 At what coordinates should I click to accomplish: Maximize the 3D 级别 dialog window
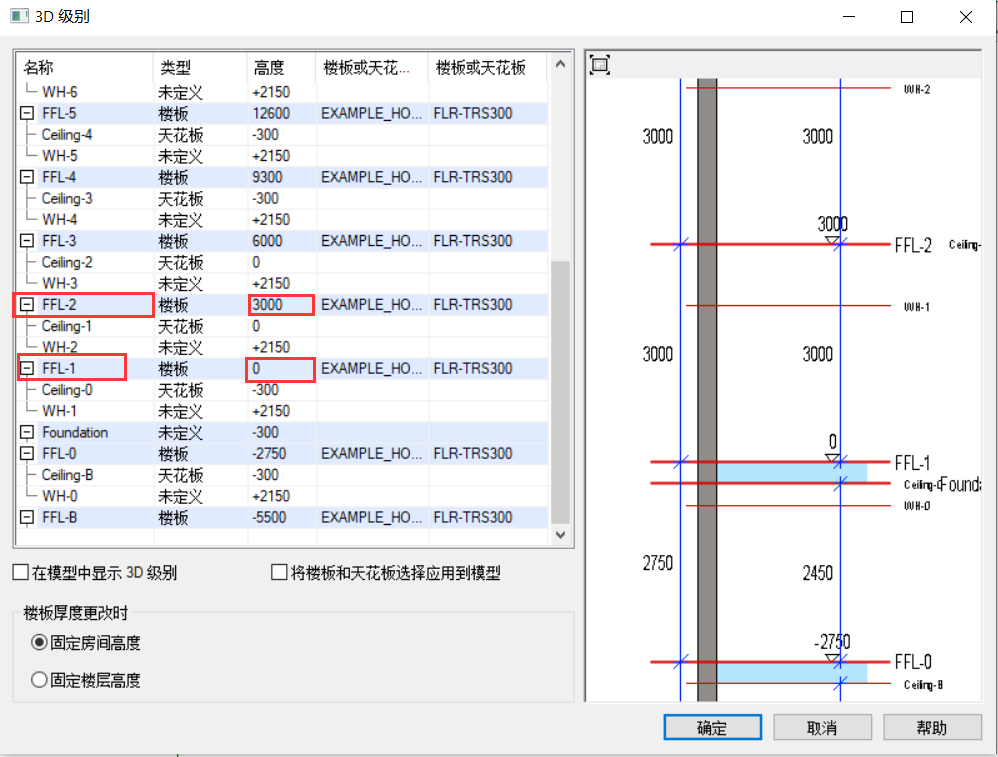tap(907, 17)
